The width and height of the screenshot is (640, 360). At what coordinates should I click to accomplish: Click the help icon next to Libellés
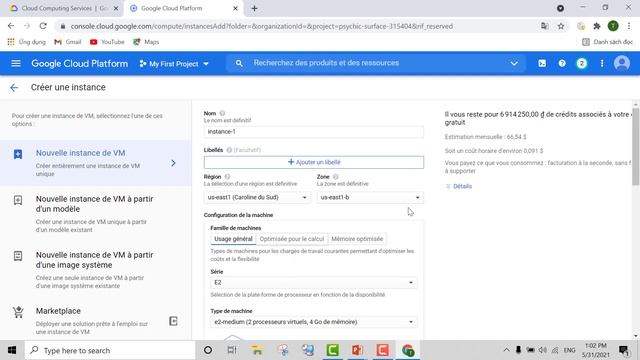click(229, 150)
